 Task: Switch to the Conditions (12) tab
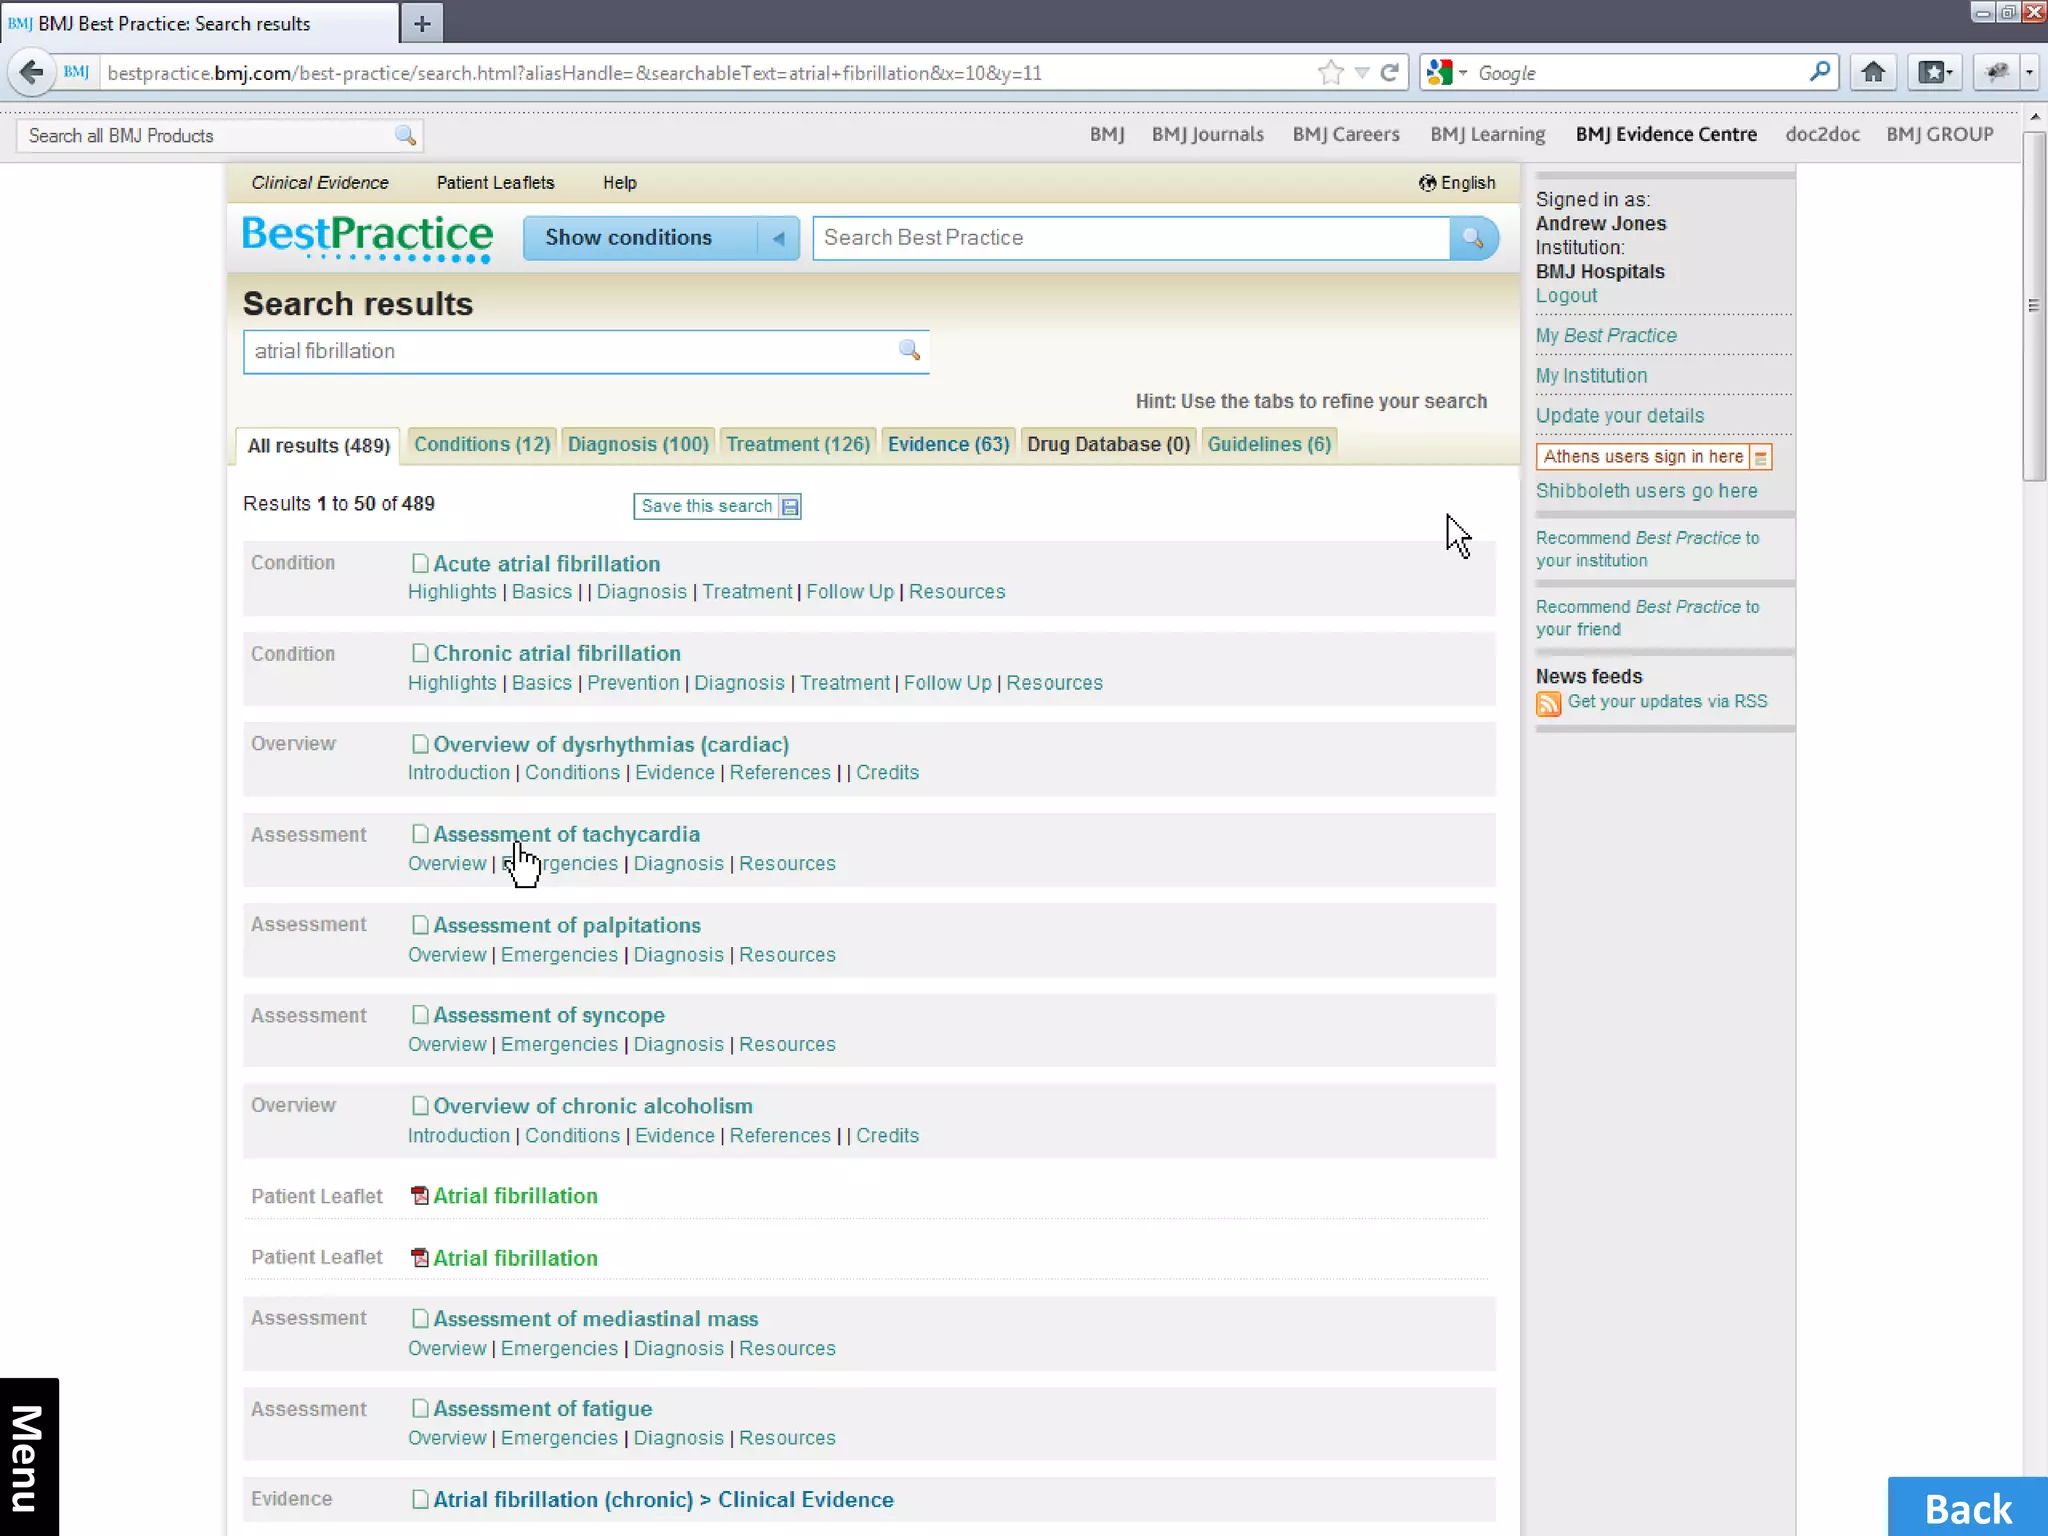(x=482, y=444)
